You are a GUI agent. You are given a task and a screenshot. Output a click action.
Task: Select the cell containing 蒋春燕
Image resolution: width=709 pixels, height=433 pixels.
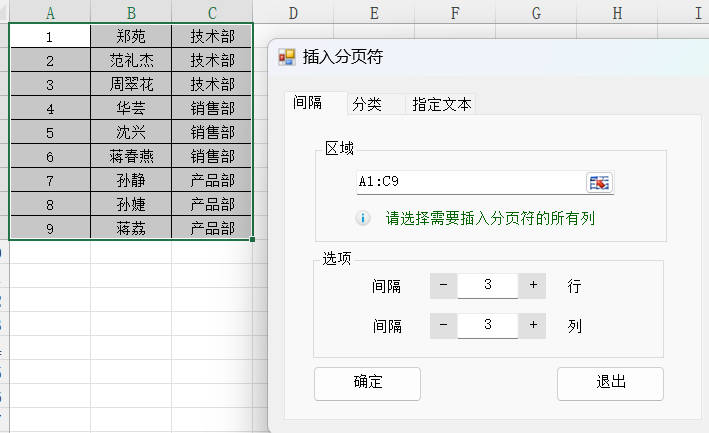click(x=130, y=156)
